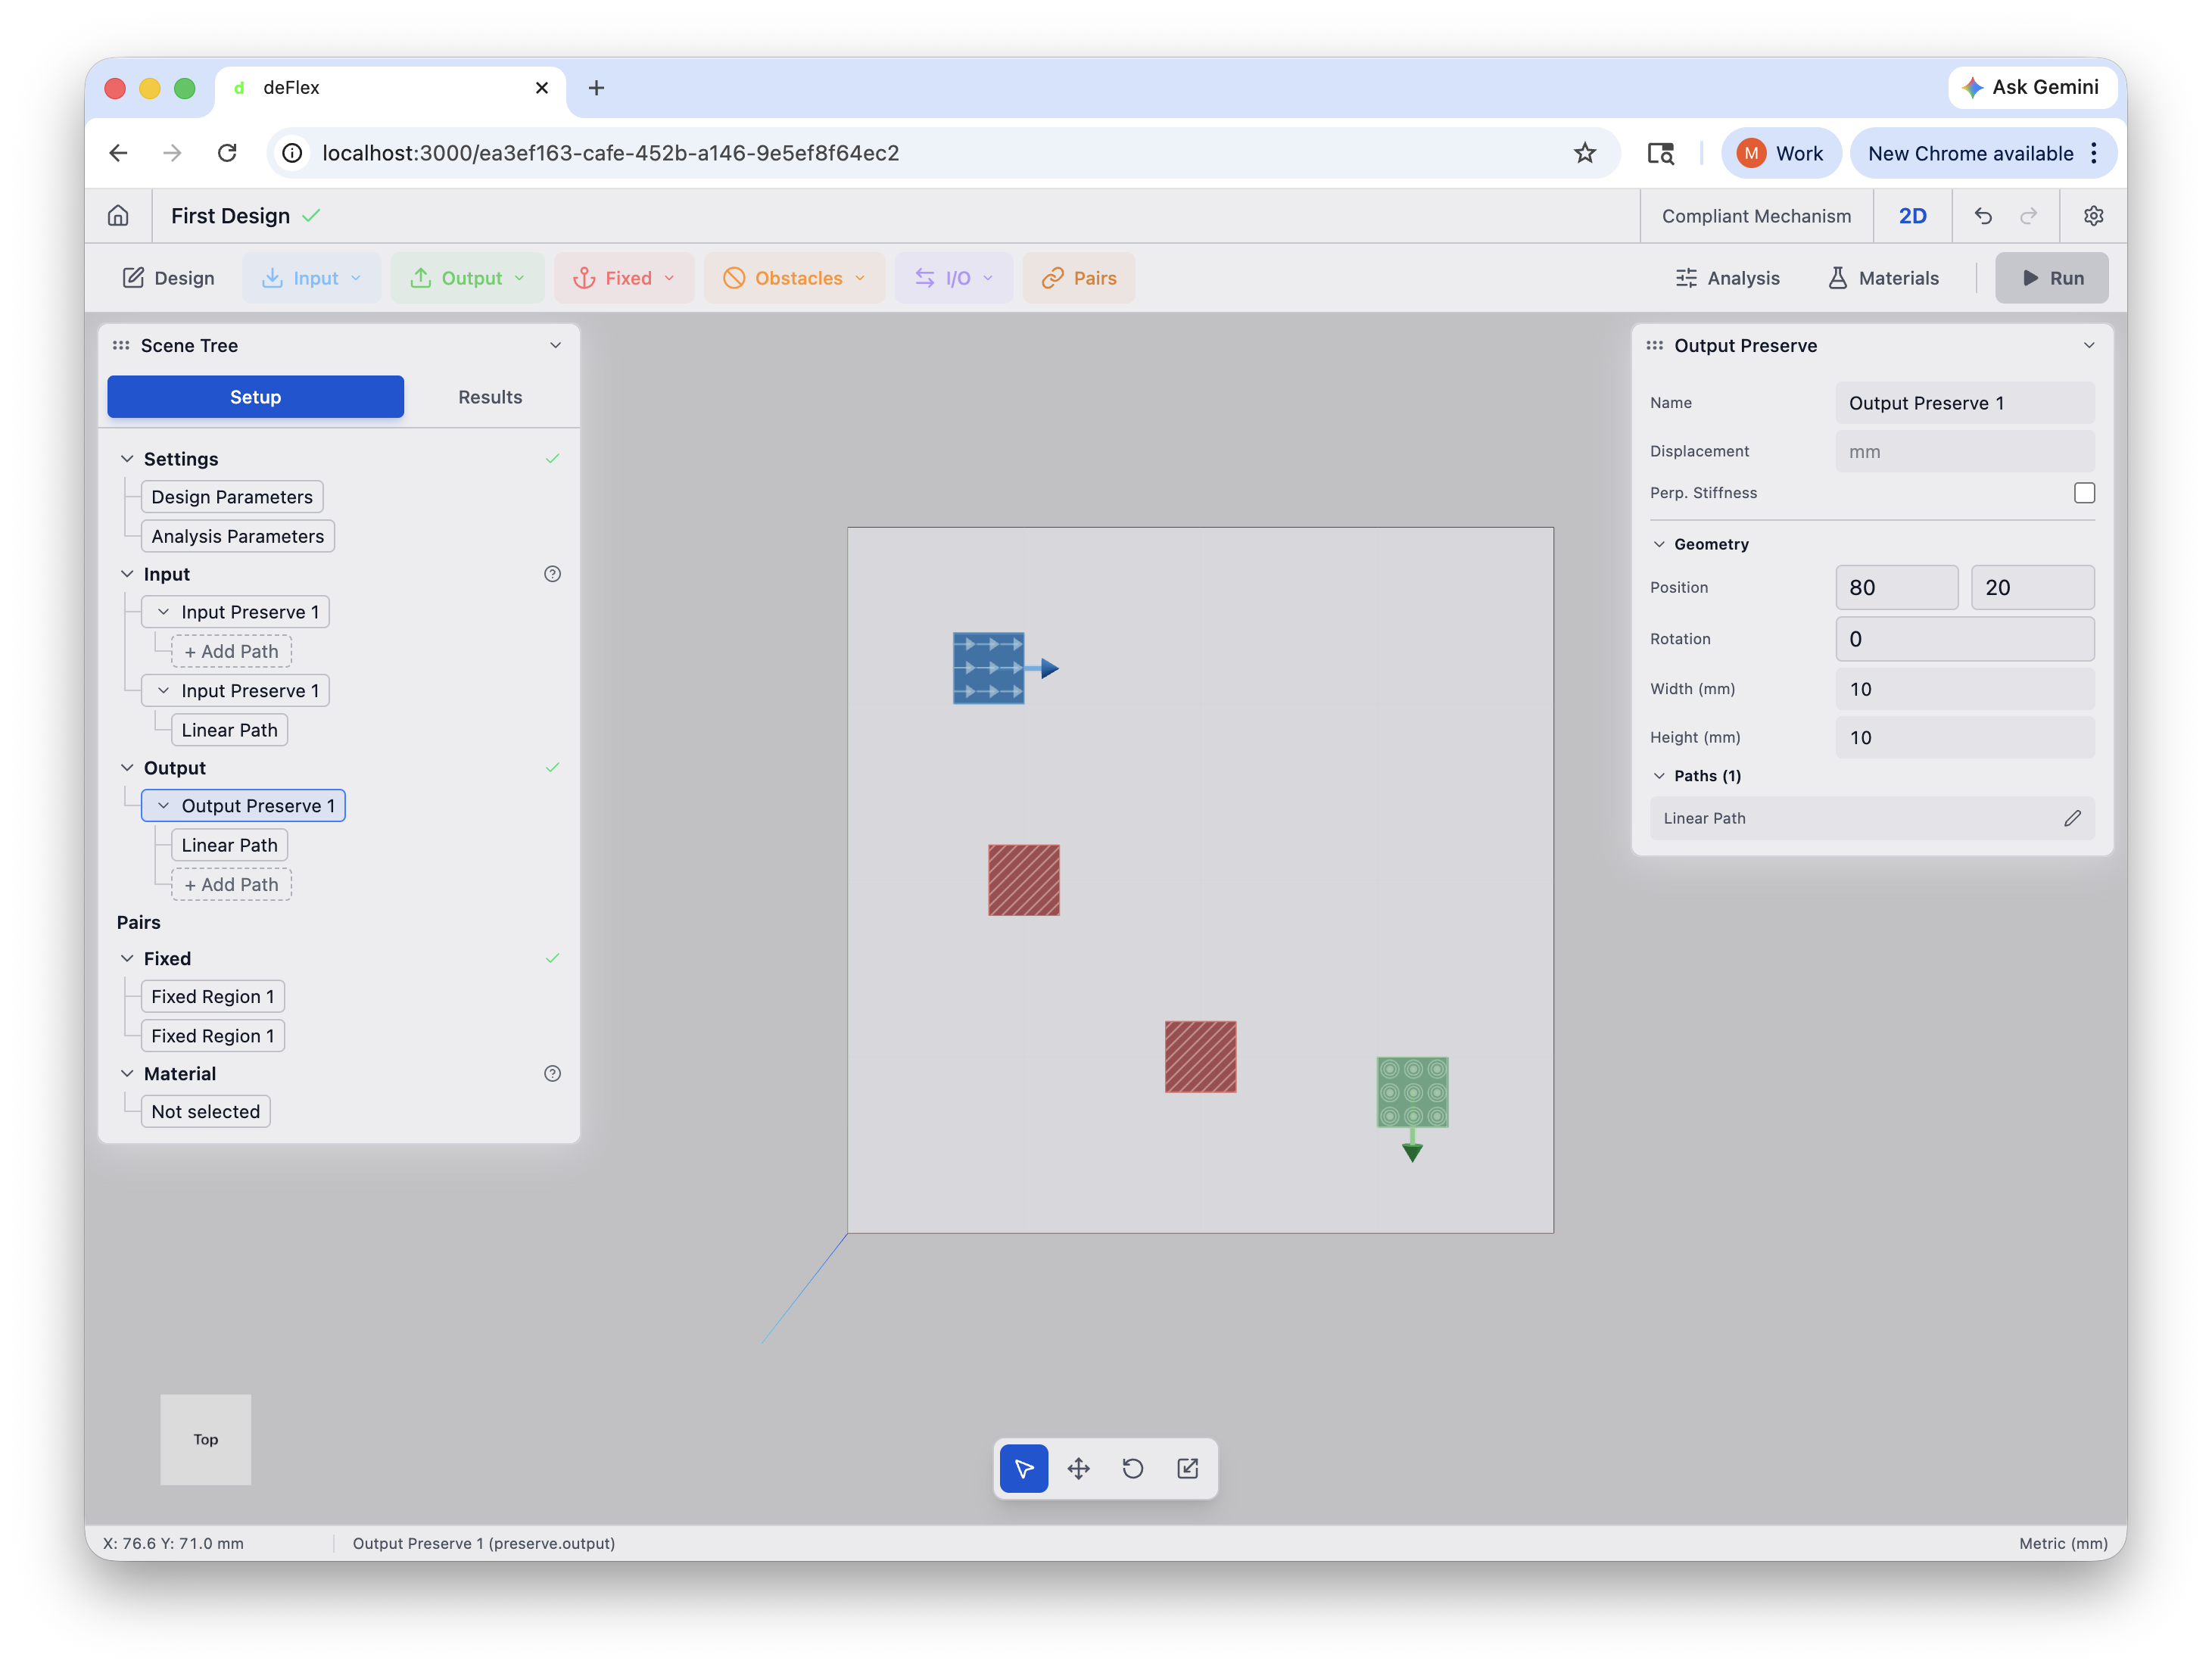
Task: Go to the home icon in app header
Action: (118, 216)
